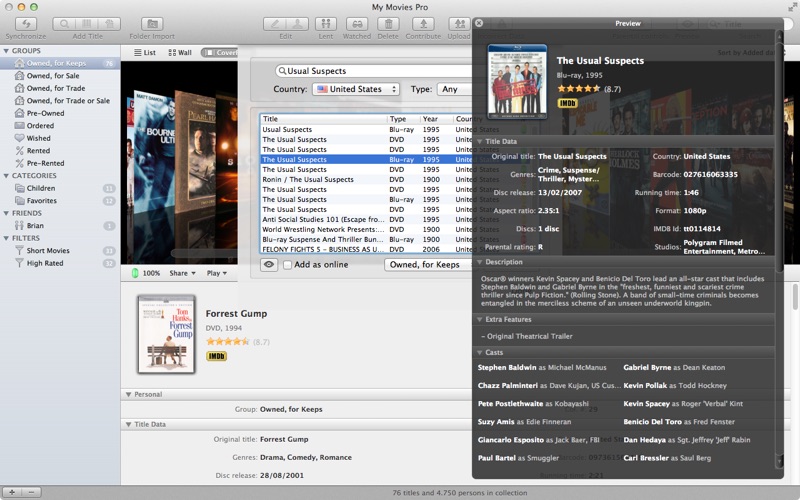Open the Wished group
This screenshot has width=800, height=500.
click(x=60, y=138)
